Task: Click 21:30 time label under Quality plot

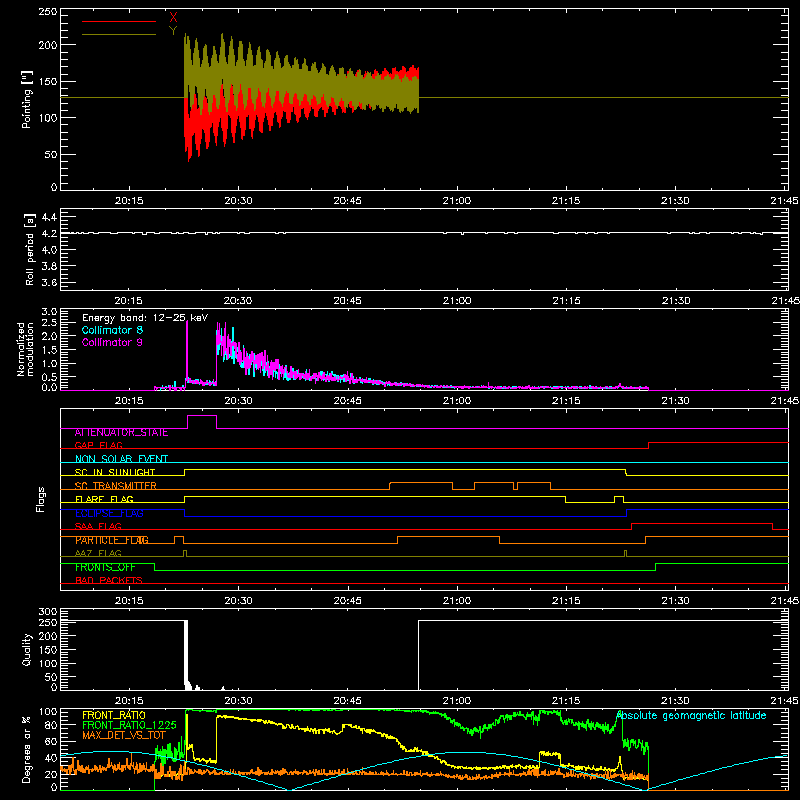Action: (675, 701)
